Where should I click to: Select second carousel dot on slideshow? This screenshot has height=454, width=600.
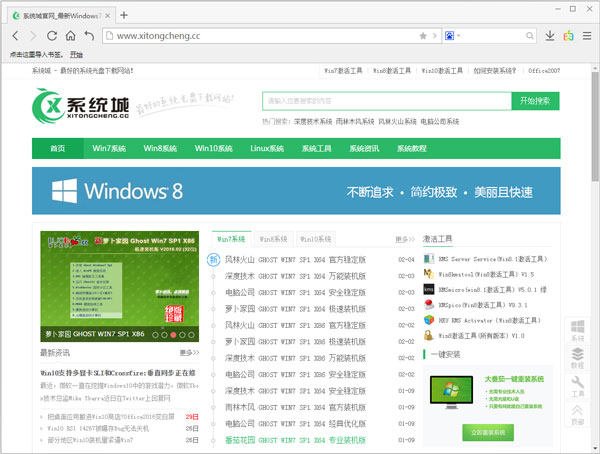coord(164,335)
